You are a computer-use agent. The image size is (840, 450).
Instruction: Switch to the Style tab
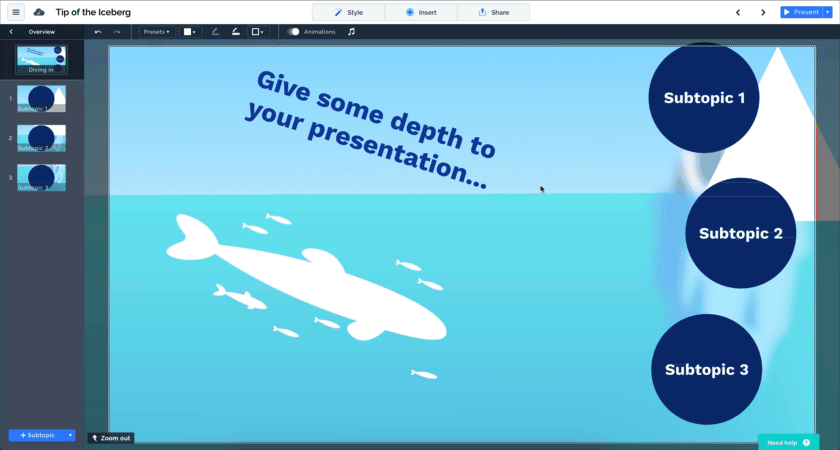pyautogui.click(x=348, y=12)
